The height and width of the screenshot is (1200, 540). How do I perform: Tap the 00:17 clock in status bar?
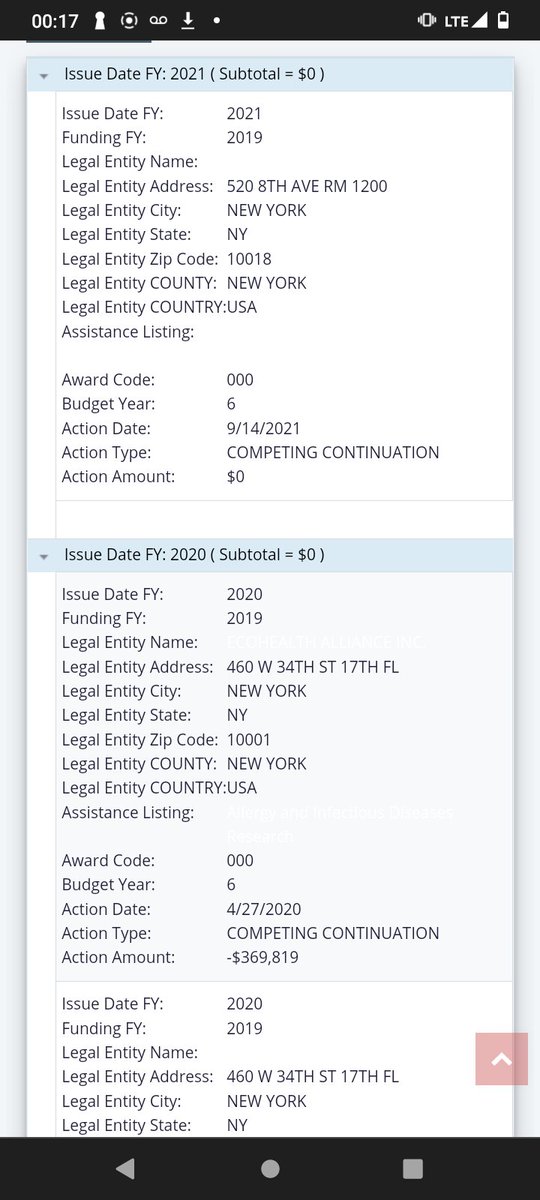coord(55,21)
